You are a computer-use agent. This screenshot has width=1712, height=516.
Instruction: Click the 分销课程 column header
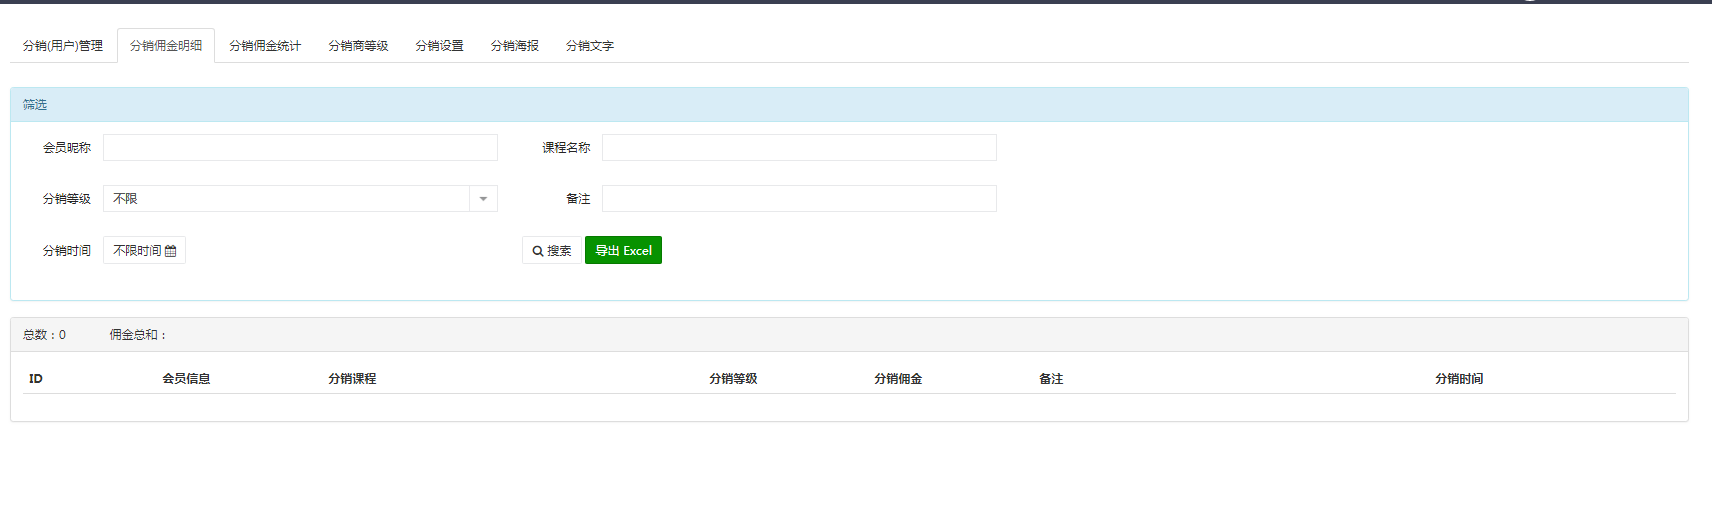352,379
